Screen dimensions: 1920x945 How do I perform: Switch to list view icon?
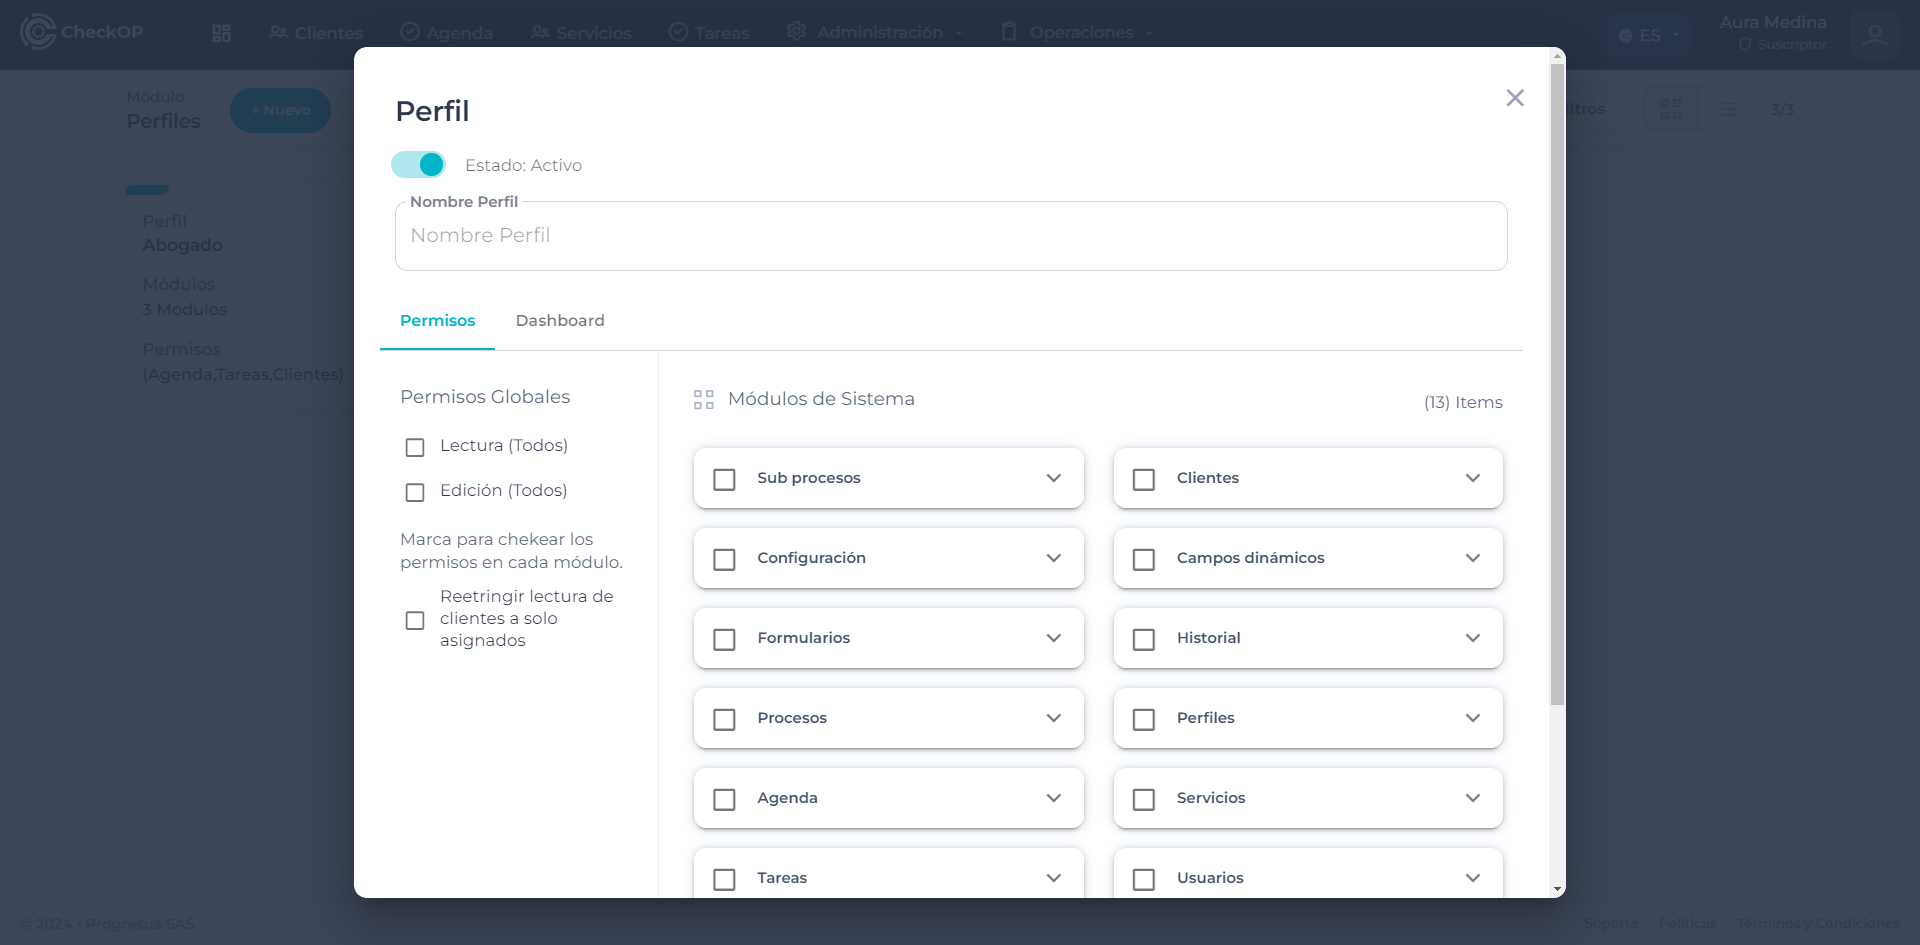tap(1728, 109)
